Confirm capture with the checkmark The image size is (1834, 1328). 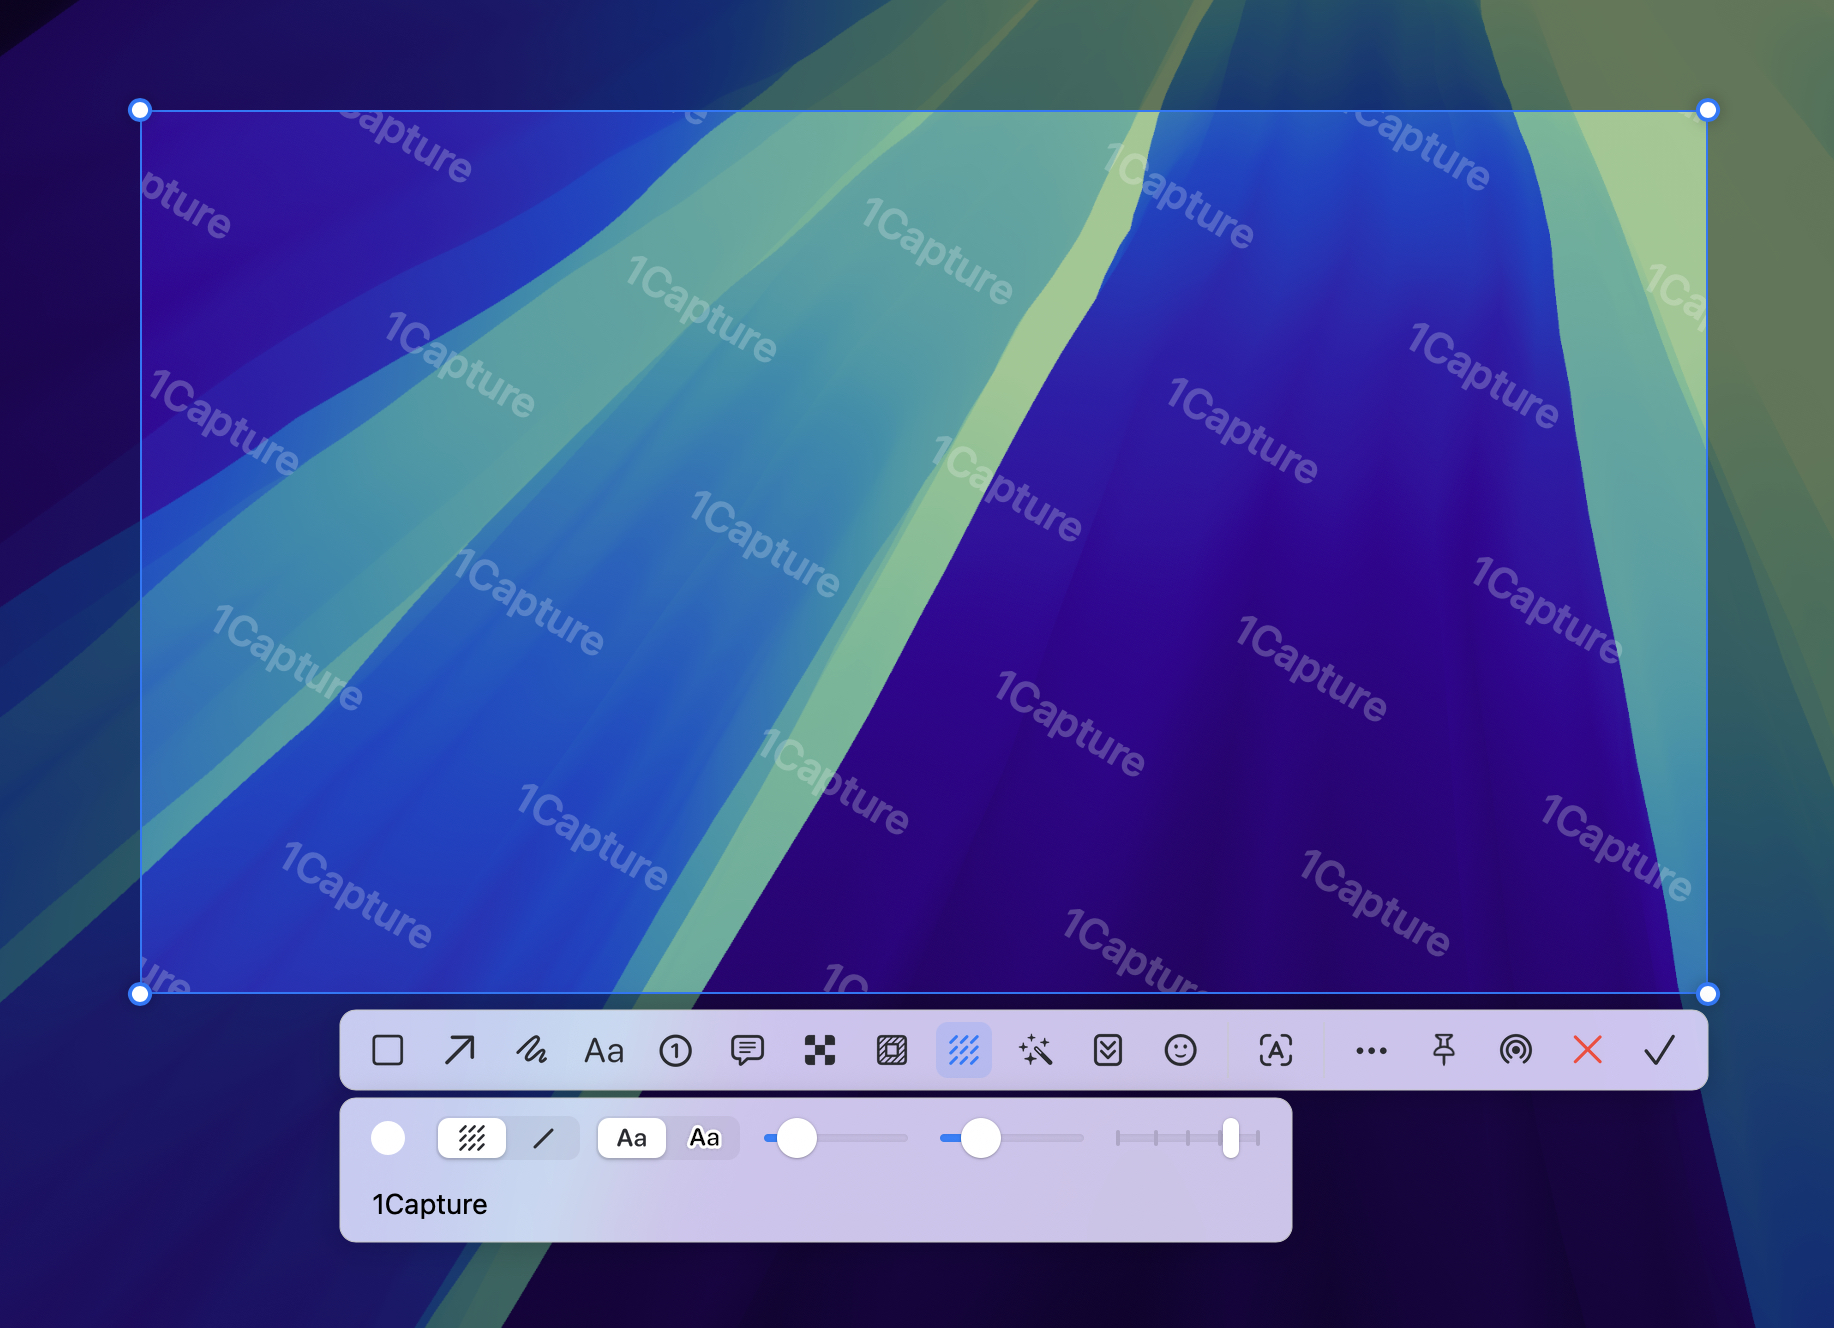1659,1050
